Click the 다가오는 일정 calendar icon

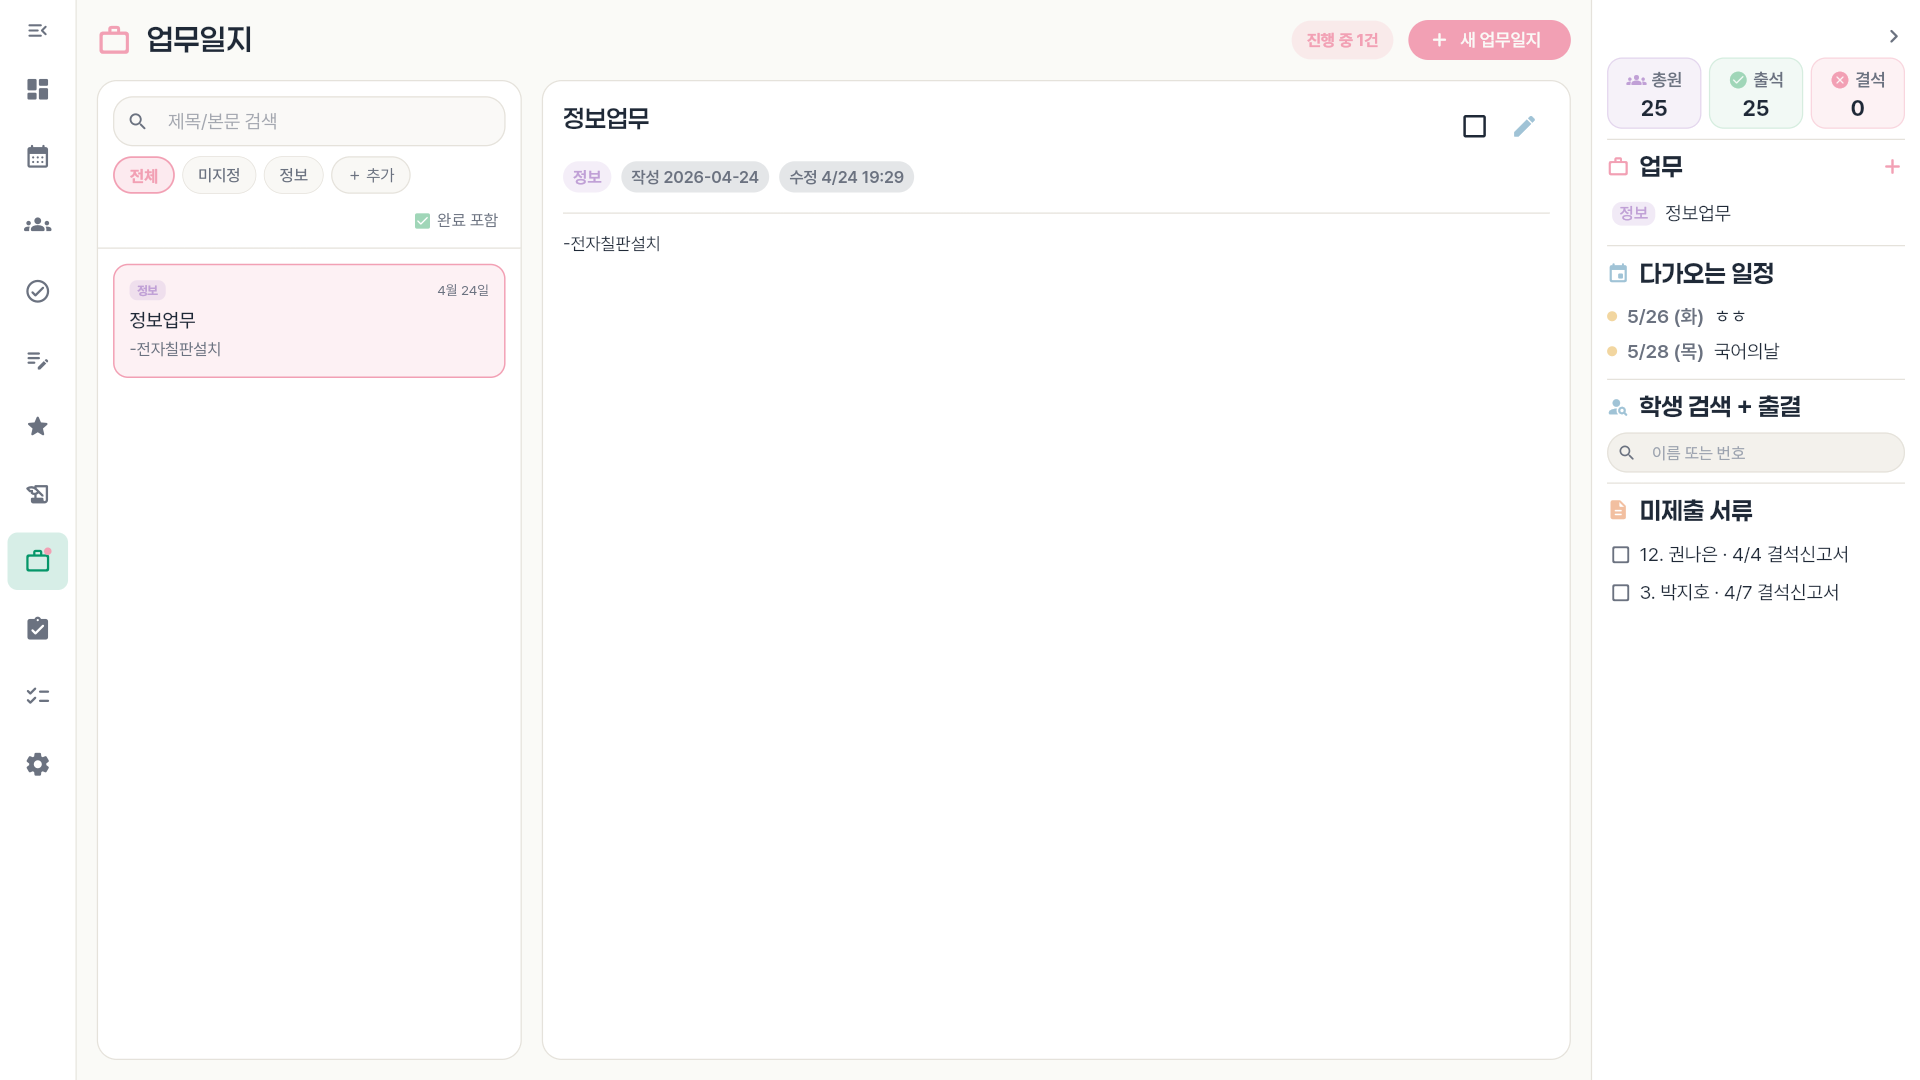tap(1618, 273)
